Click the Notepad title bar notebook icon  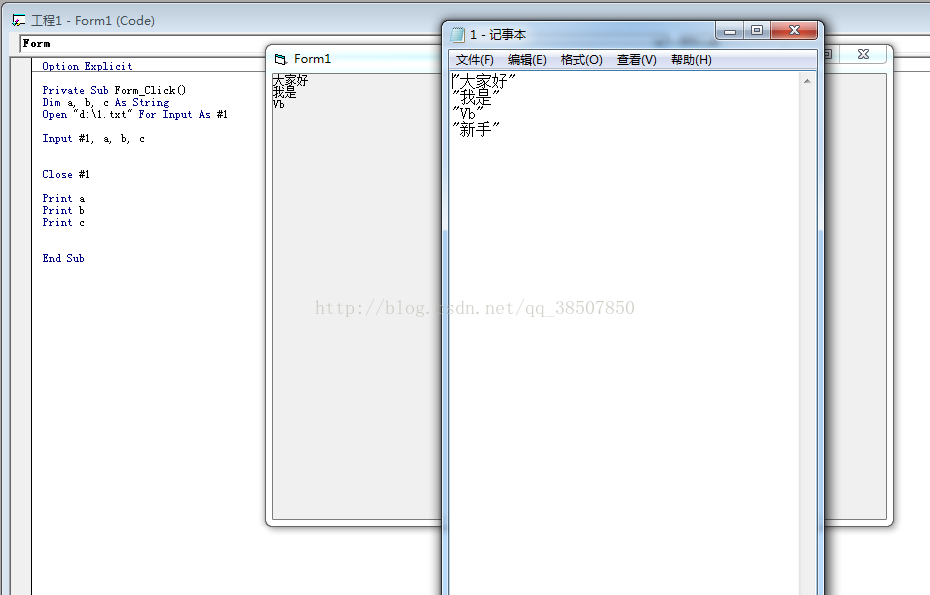tap(458, 35)
